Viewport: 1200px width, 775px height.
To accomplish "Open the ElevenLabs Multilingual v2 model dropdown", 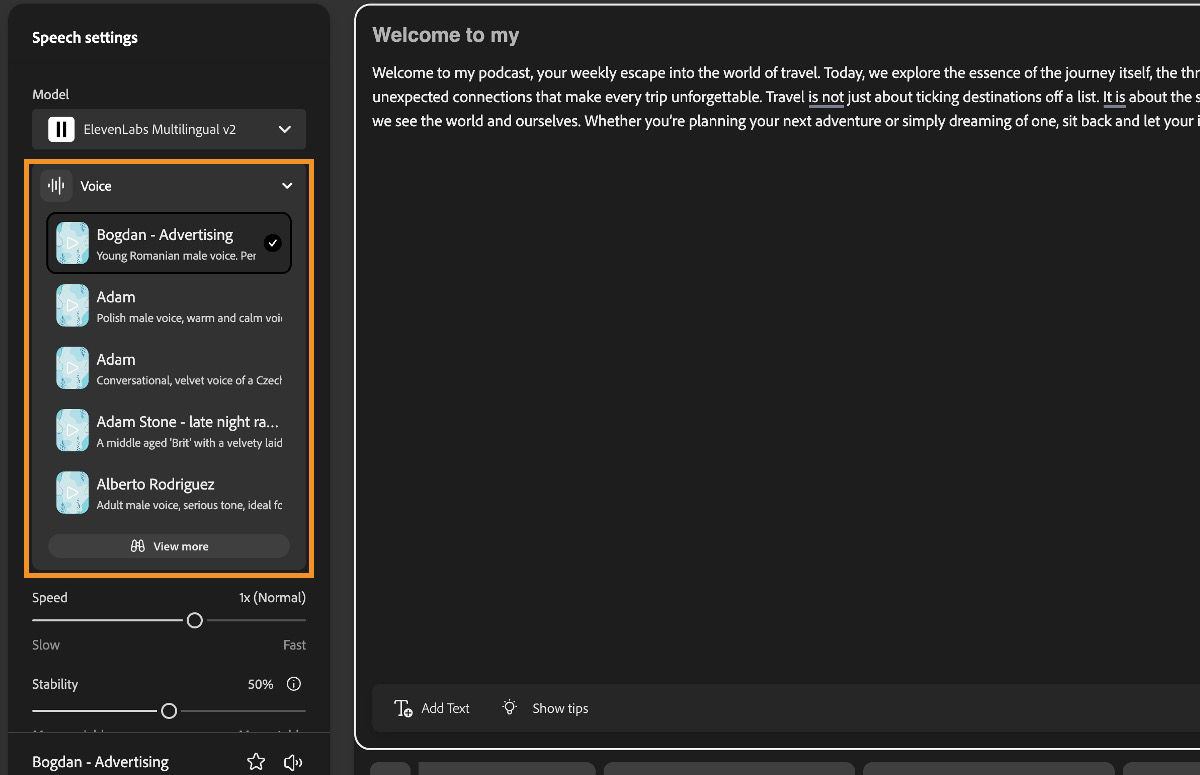I will pyautogui.click(x=283, y=129).
